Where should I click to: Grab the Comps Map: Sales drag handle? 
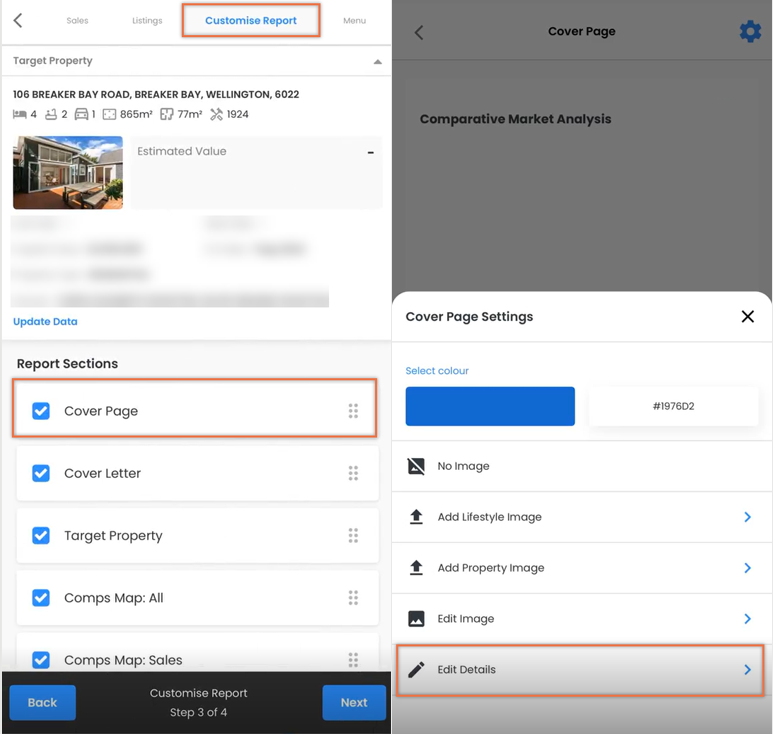tap(353, 659)
